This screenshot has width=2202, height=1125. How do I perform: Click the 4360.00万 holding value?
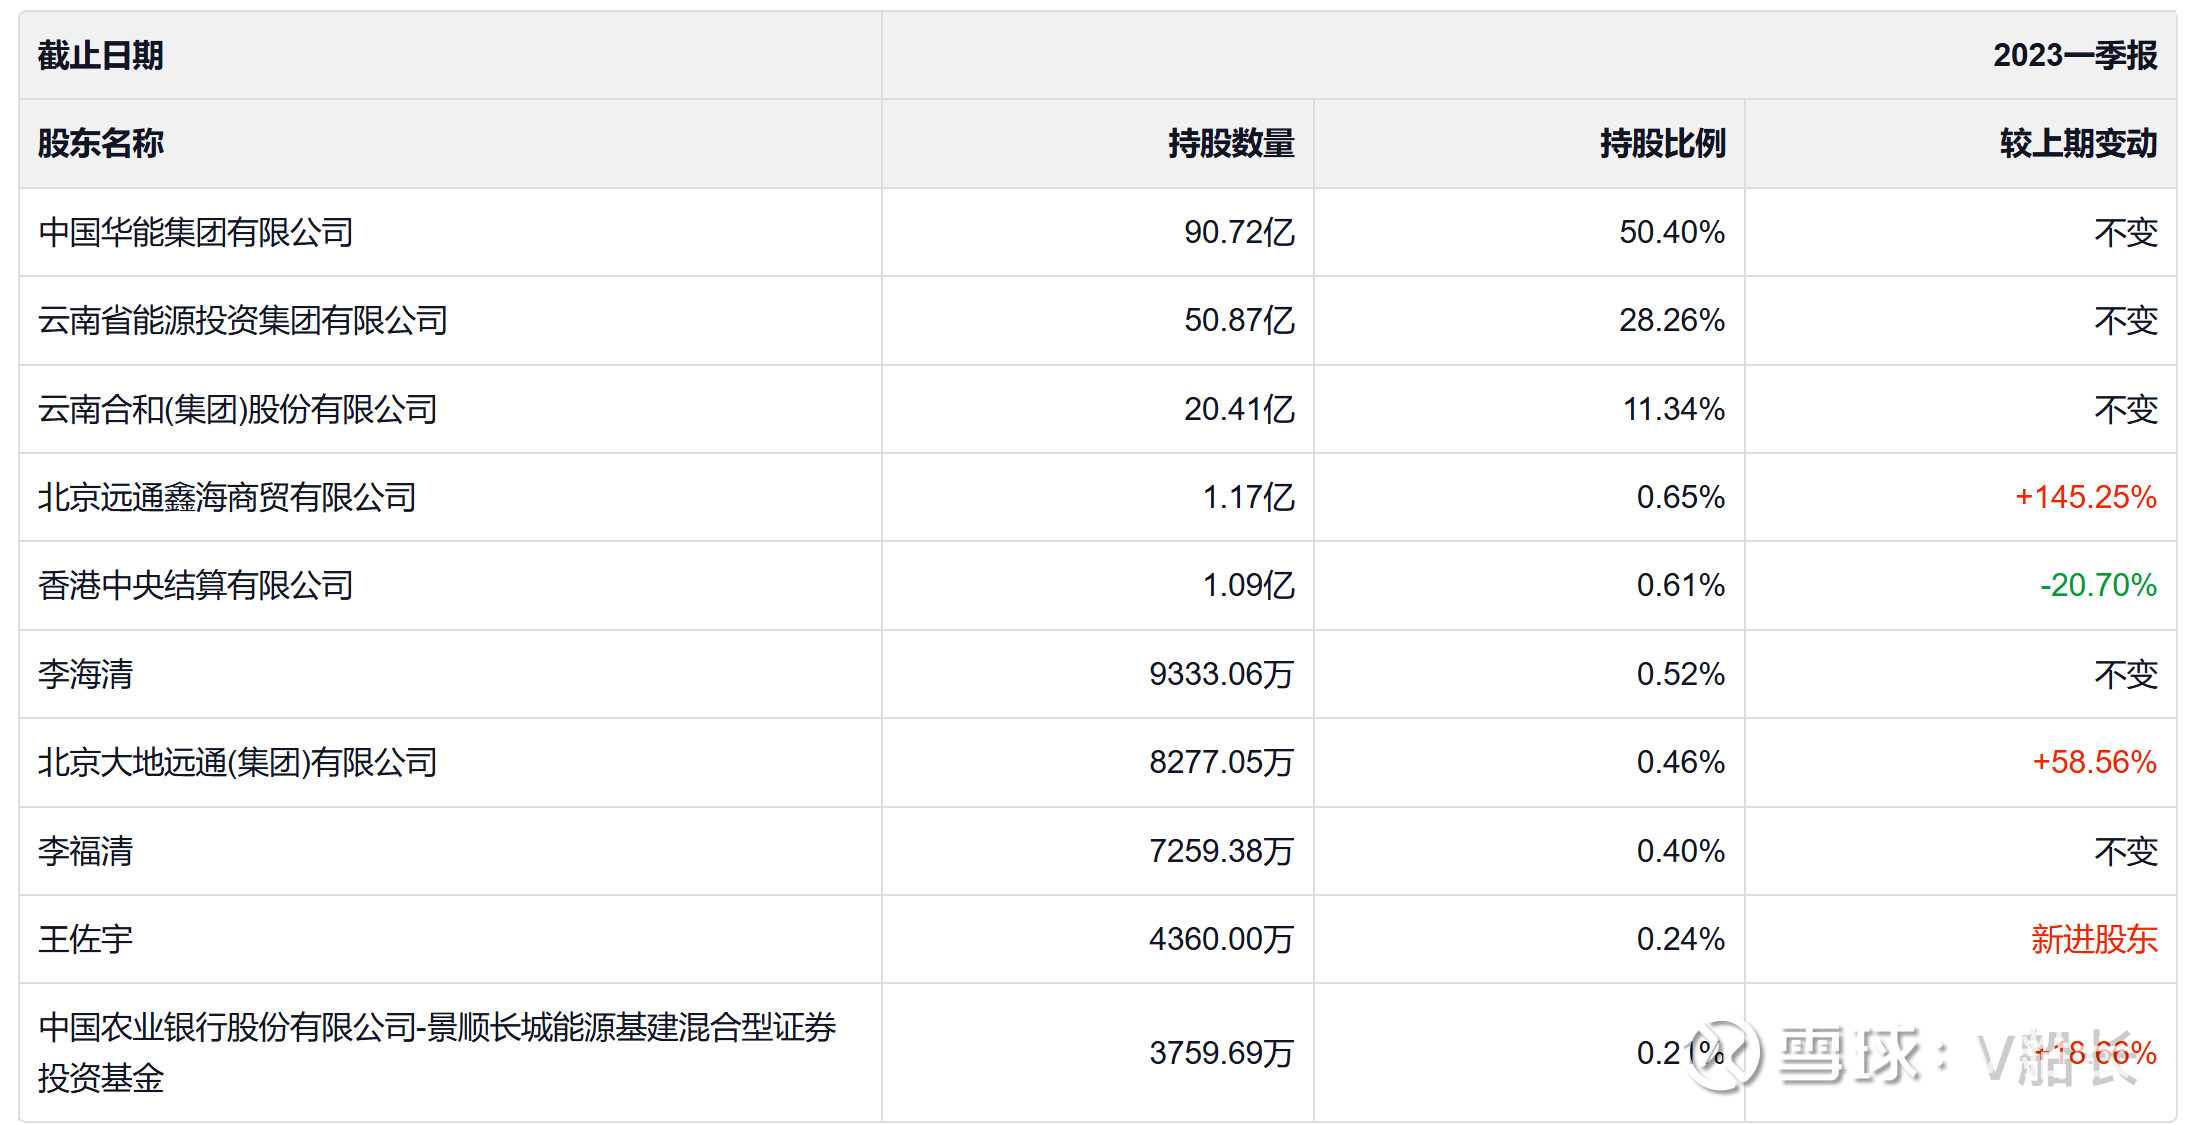[1222, 939]
